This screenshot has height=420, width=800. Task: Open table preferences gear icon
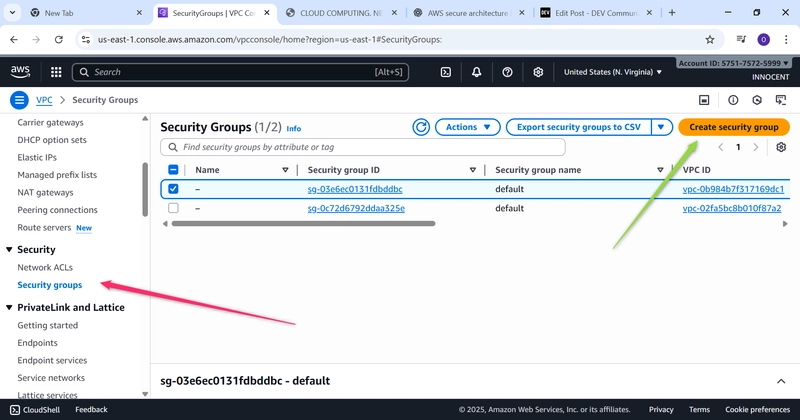tap(781, 147)
